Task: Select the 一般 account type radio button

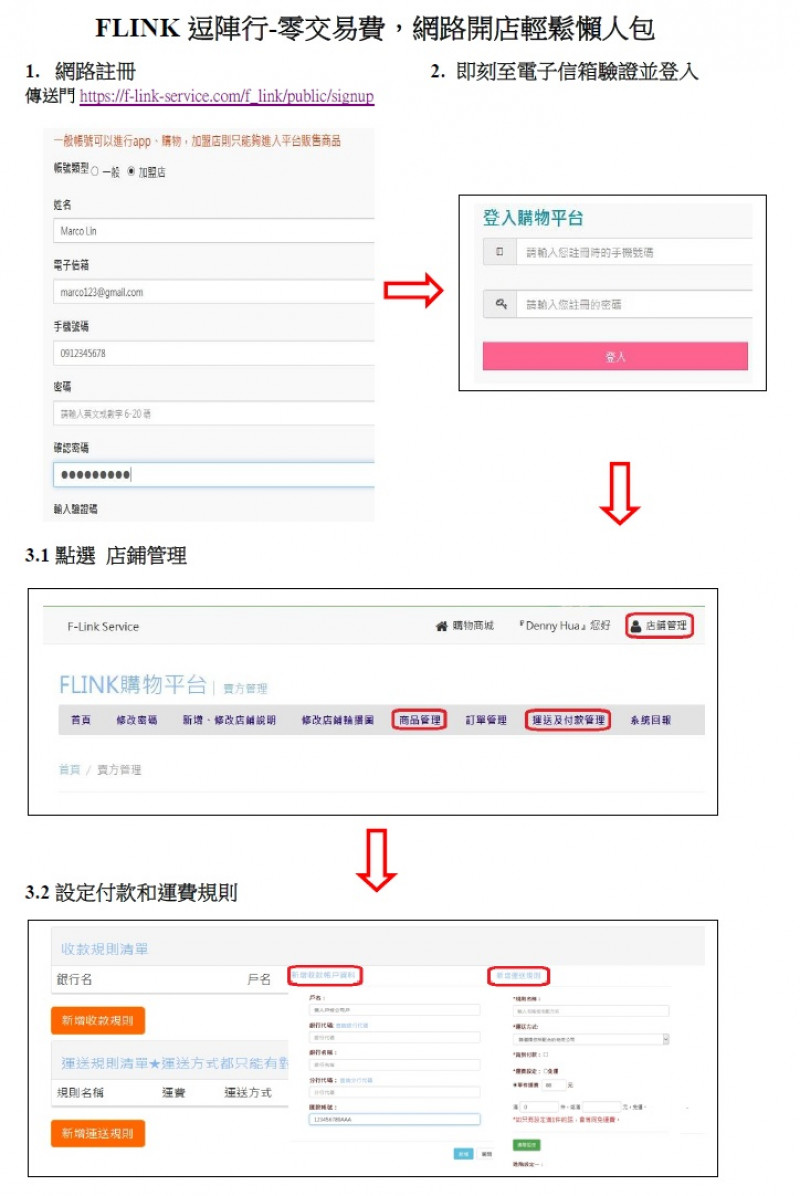Action: click(95, 172)
